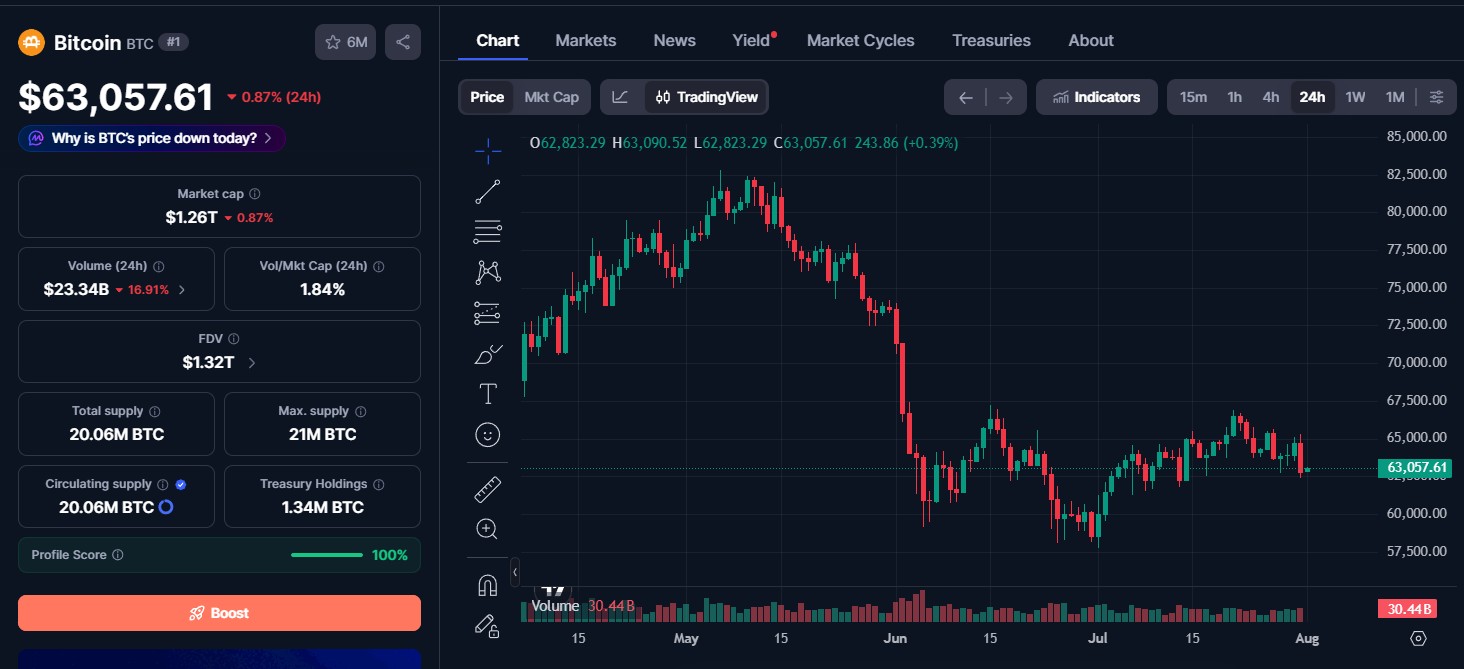Set the chart interval to 1h
Screen dimensions: 1464x669
coord(1235,97)
